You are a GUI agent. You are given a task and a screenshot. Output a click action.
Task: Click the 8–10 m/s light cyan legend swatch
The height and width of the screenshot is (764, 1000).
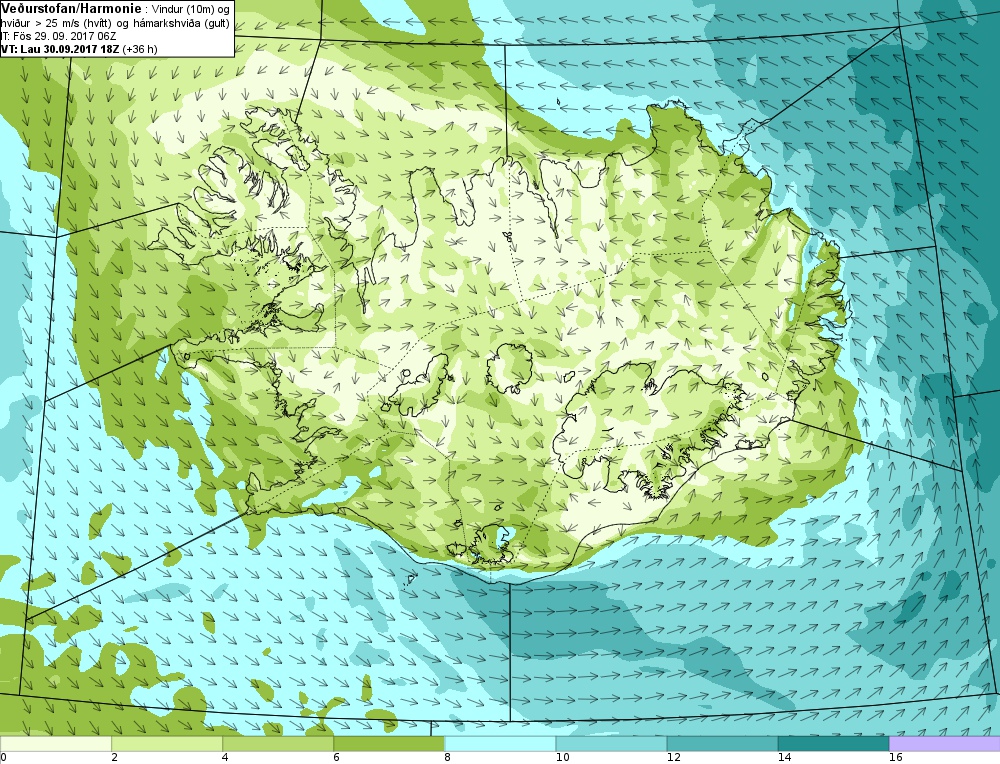(x=500, y=744)
